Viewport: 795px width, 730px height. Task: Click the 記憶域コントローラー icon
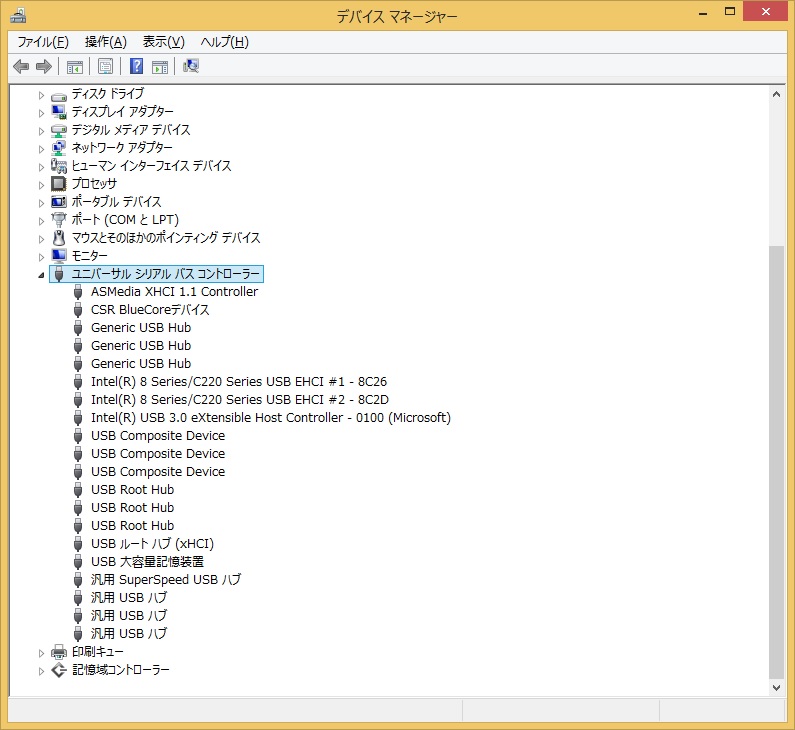click(59, 670)
